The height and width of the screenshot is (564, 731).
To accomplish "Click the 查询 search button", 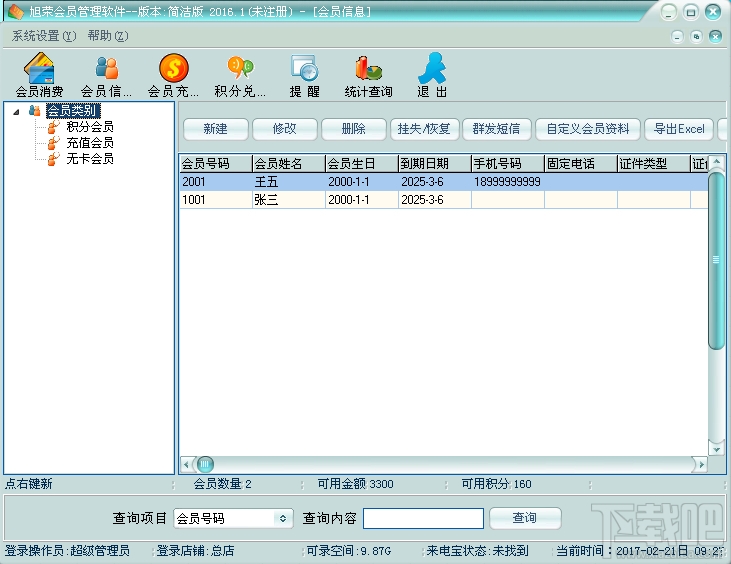I will pos(525,518).
